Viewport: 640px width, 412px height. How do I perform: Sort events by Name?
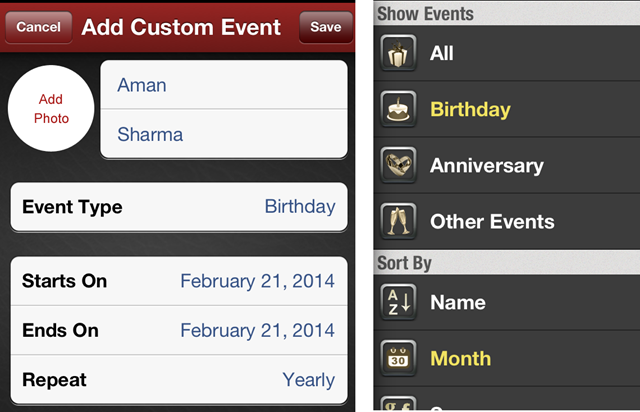[x=458, y=302]
